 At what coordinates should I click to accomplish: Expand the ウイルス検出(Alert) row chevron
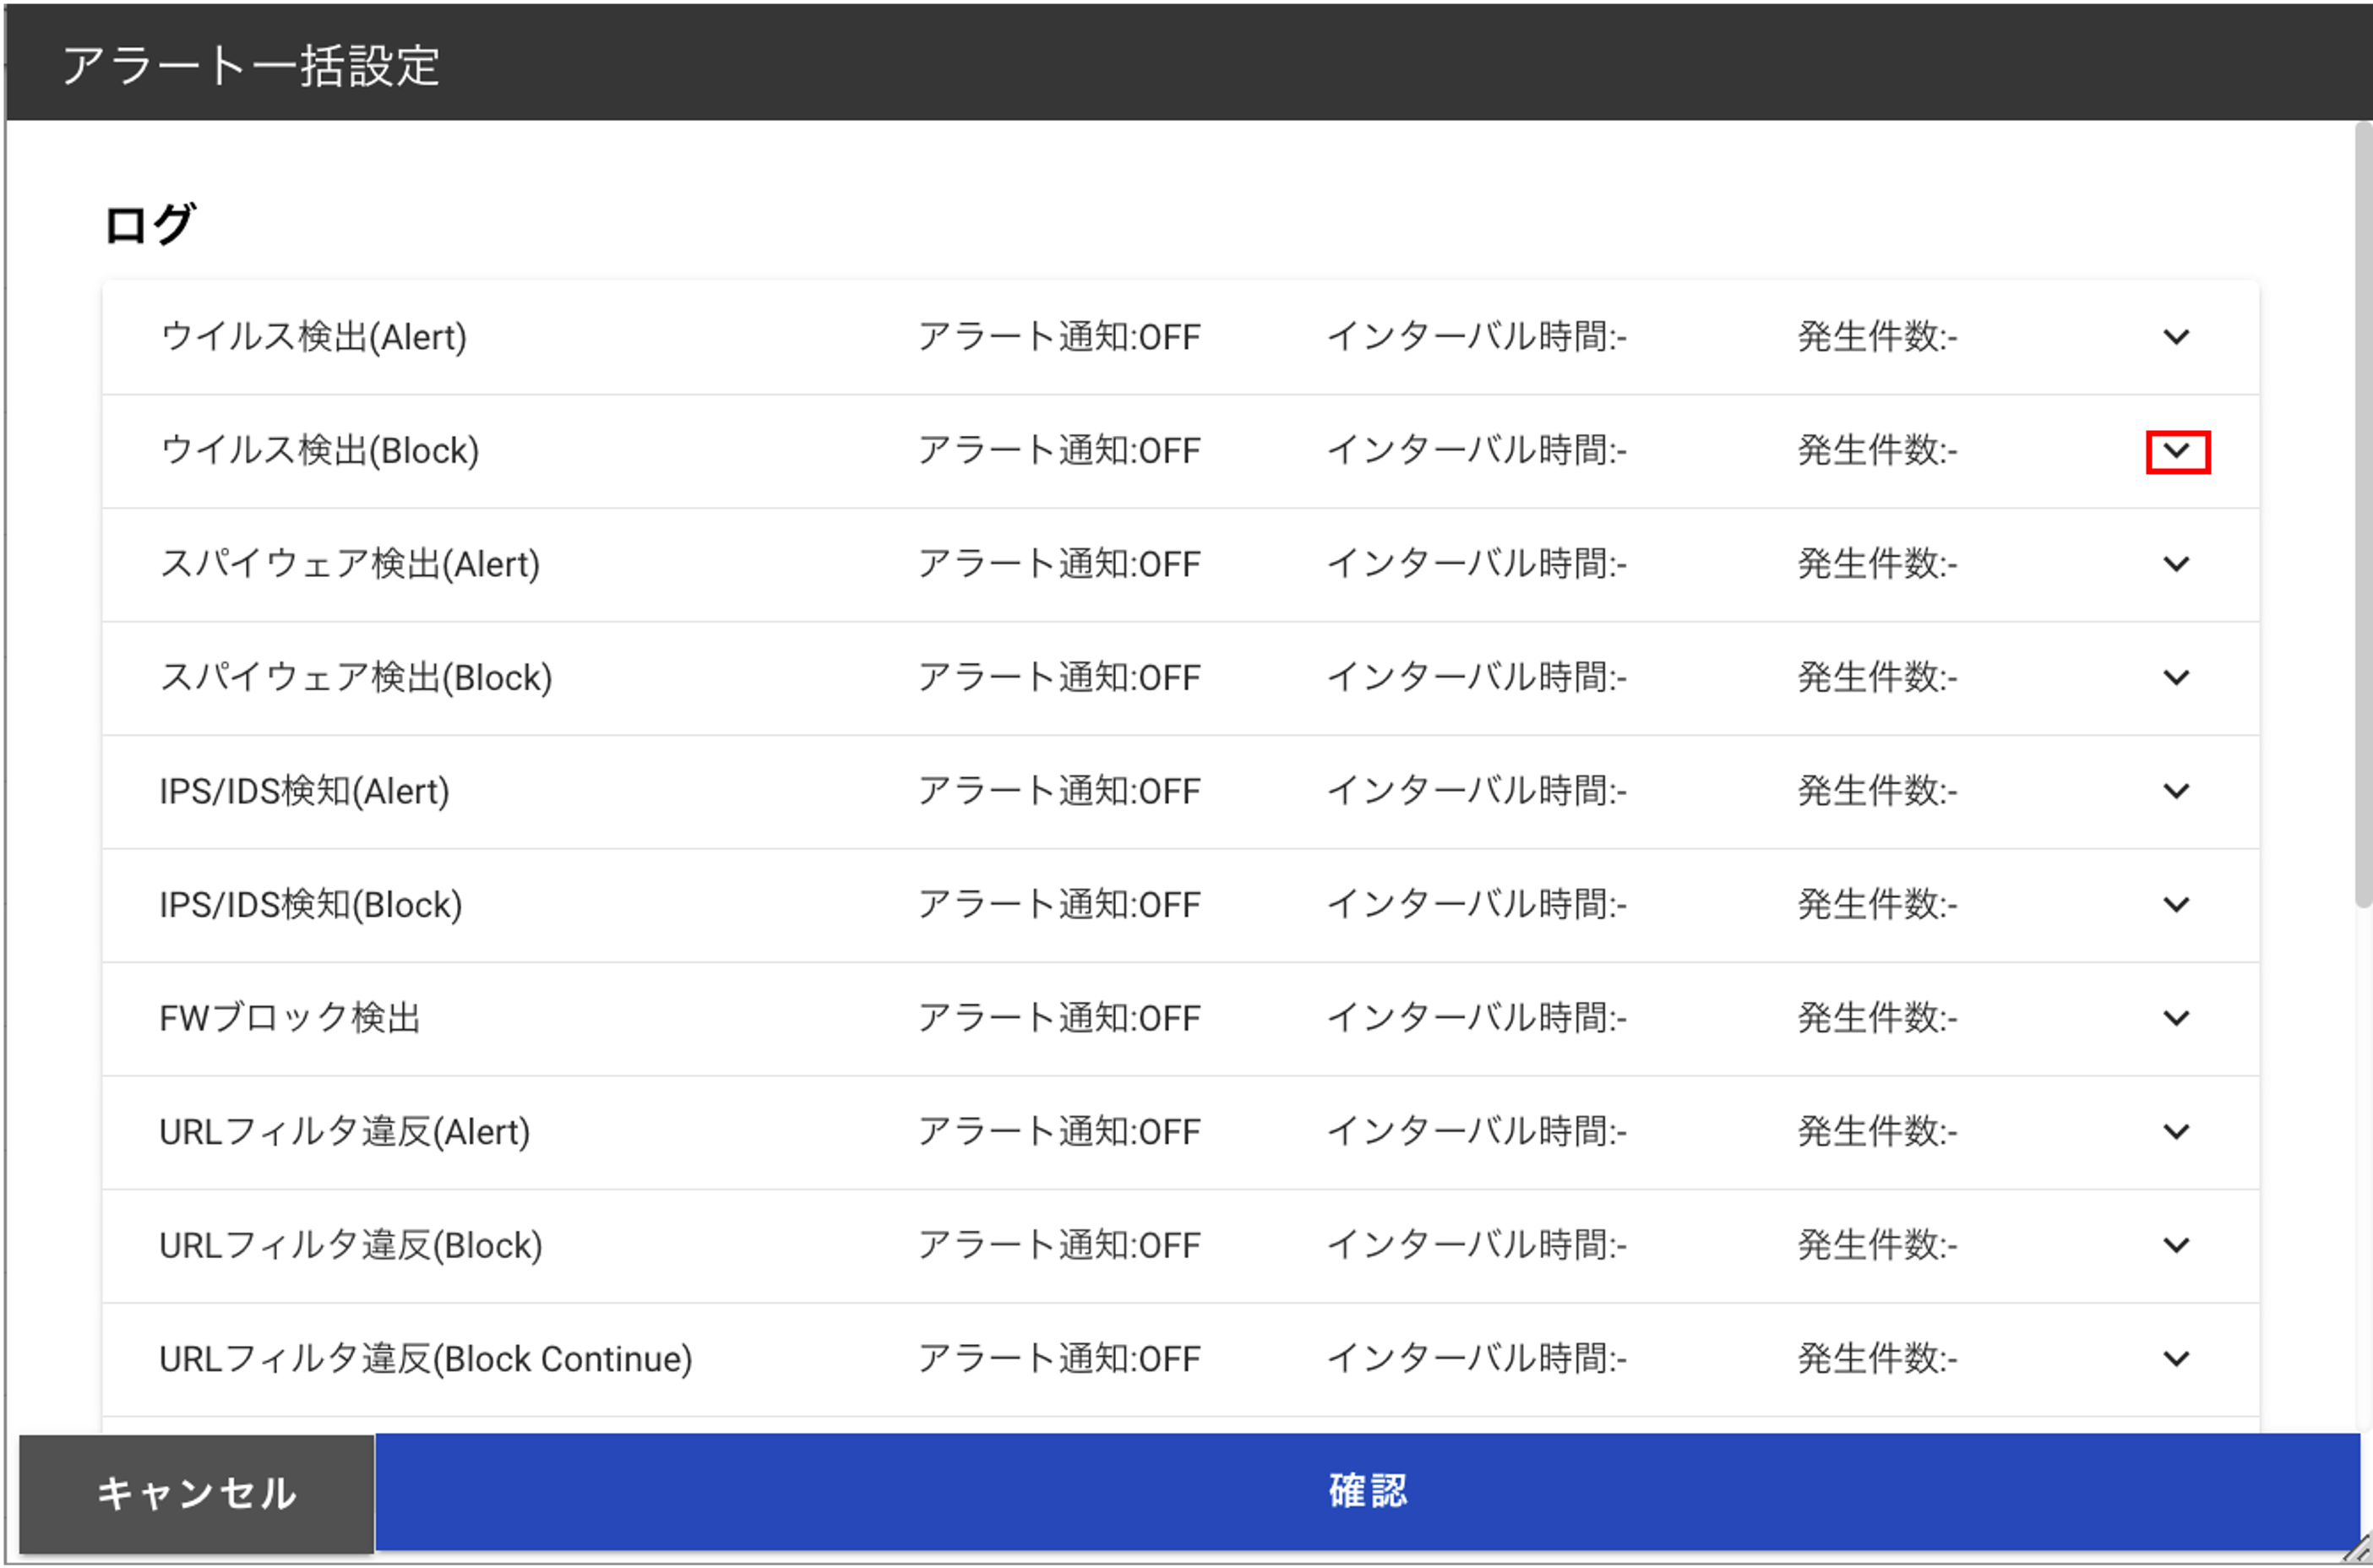pyautogui.click(x=2176, y=337)
